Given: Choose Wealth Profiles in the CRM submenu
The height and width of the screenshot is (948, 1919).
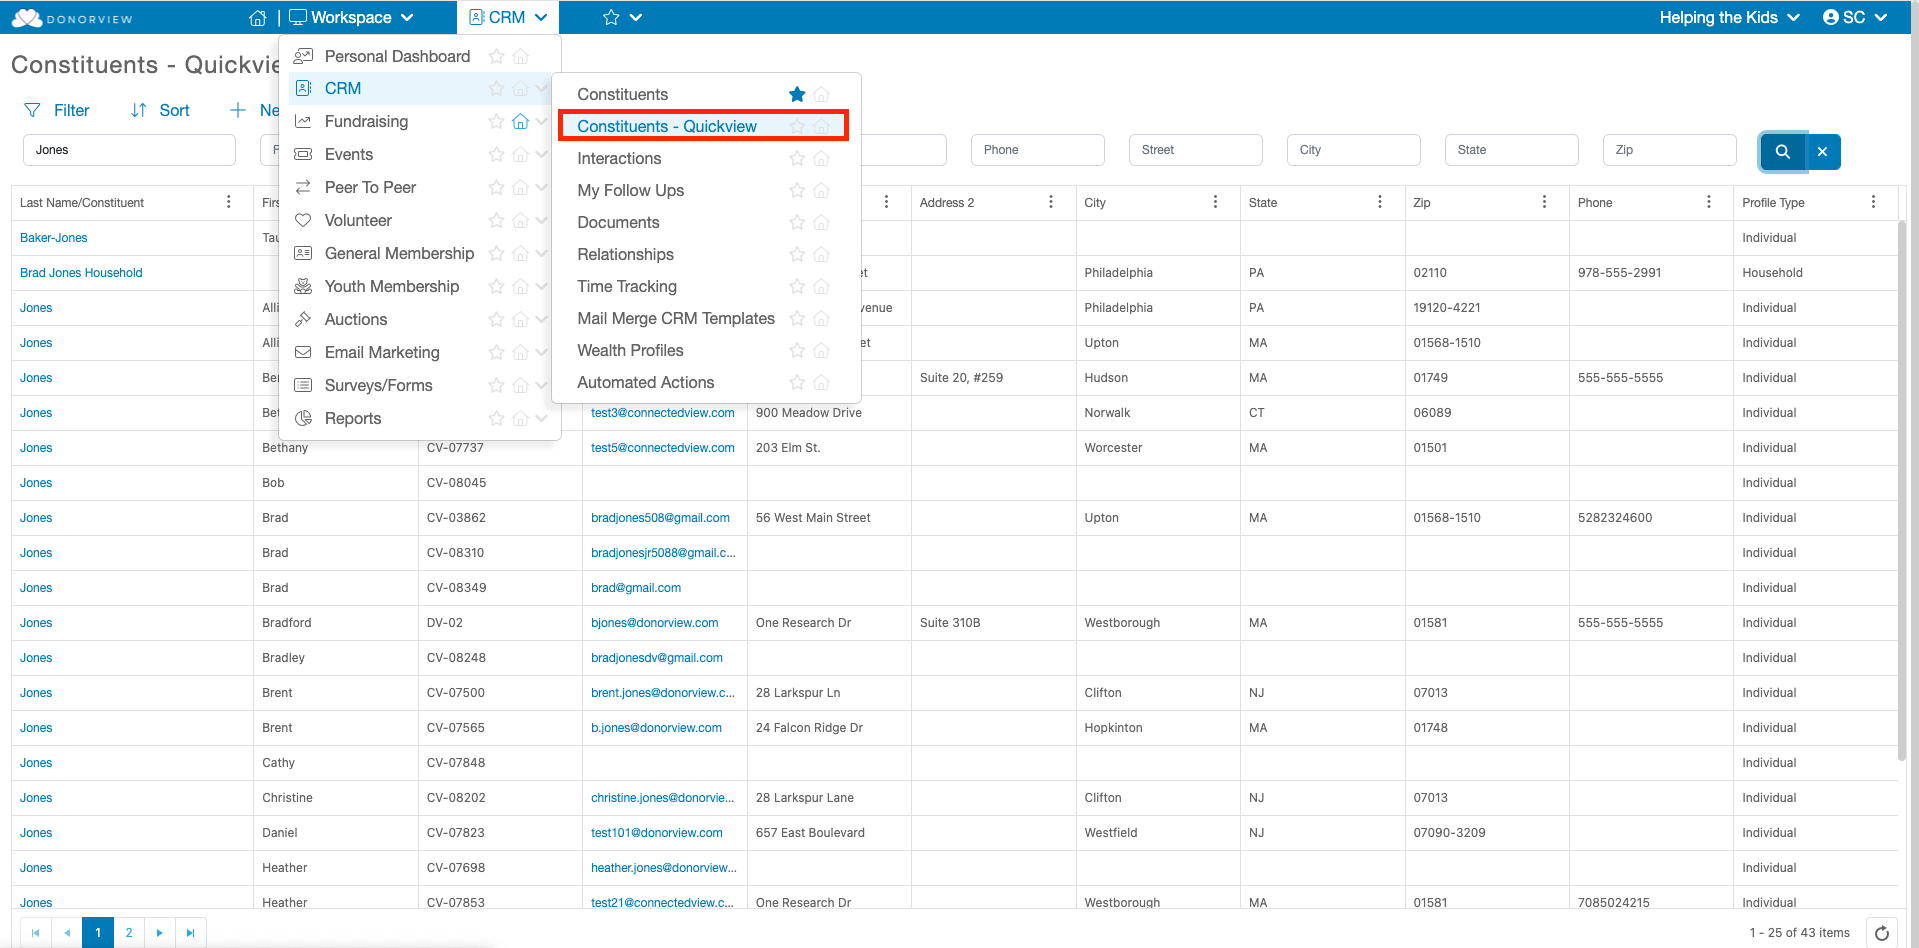Looking at the screenshot, I should 630,351.
